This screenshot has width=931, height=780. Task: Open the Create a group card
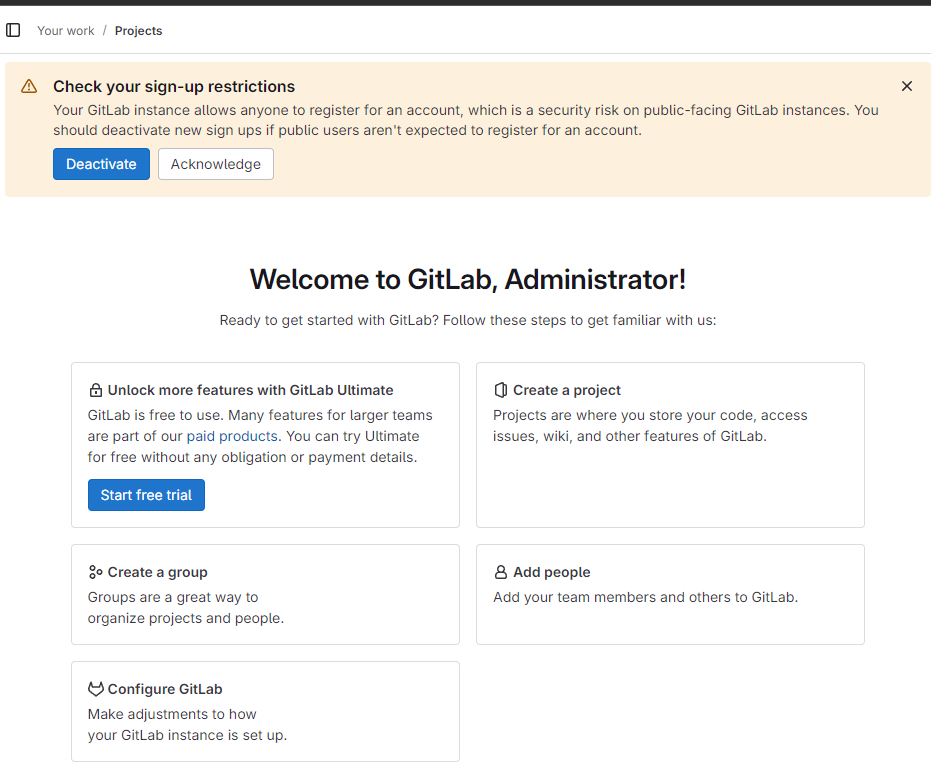[x=265, y=594]
